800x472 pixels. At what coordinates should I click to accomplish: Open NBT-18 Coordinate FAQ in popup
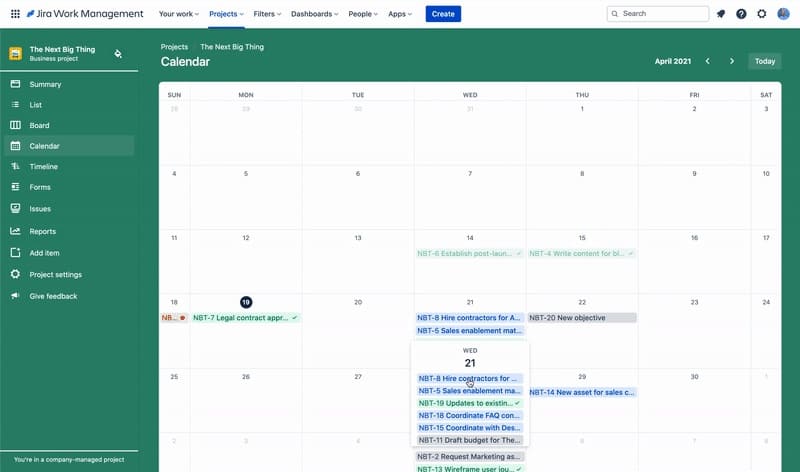tap(470, 415)
